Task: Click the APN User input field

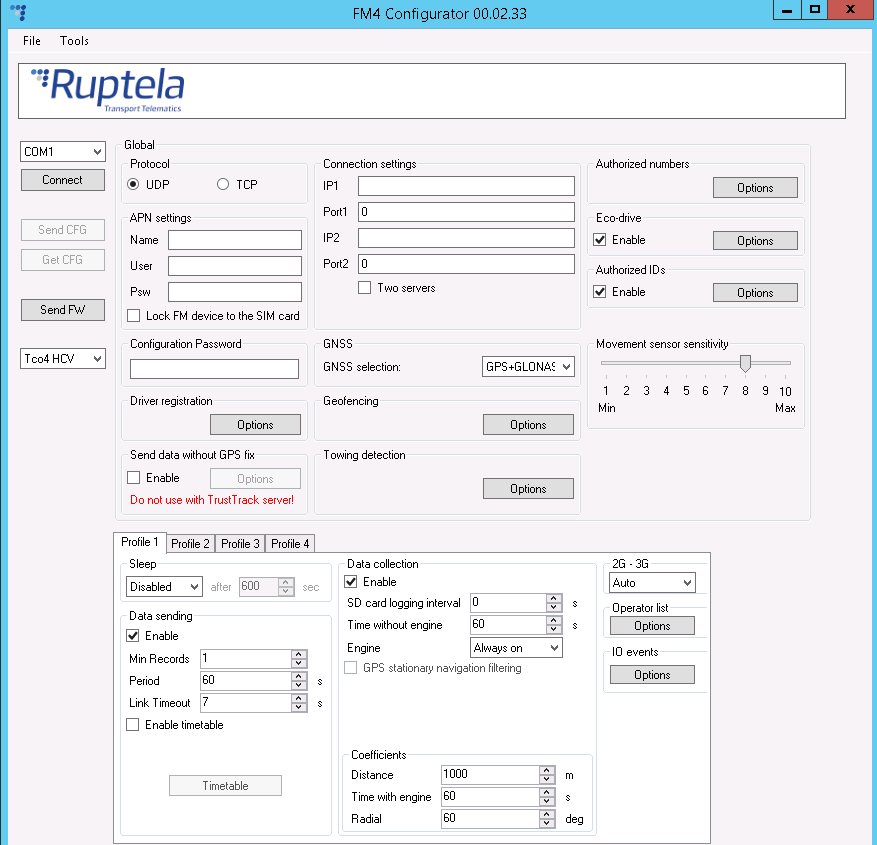Action: coord(235,266)
